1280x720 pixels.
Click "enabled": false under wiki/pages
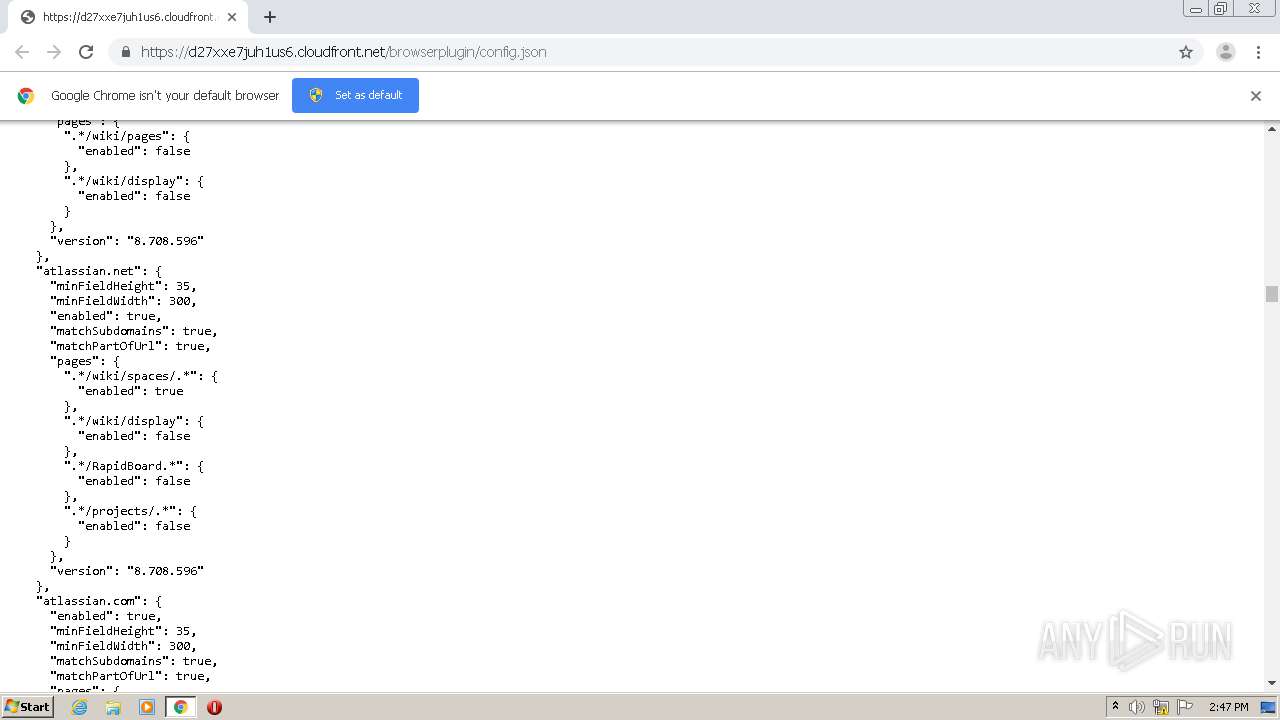pyautogui.click(x=134, y=151)
